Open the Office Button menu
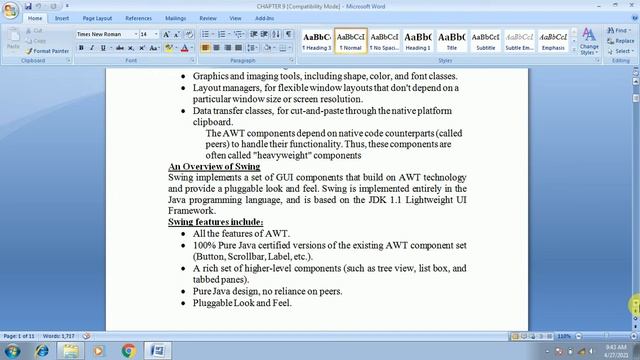The image size is (640, 360). tap(11, 10)
